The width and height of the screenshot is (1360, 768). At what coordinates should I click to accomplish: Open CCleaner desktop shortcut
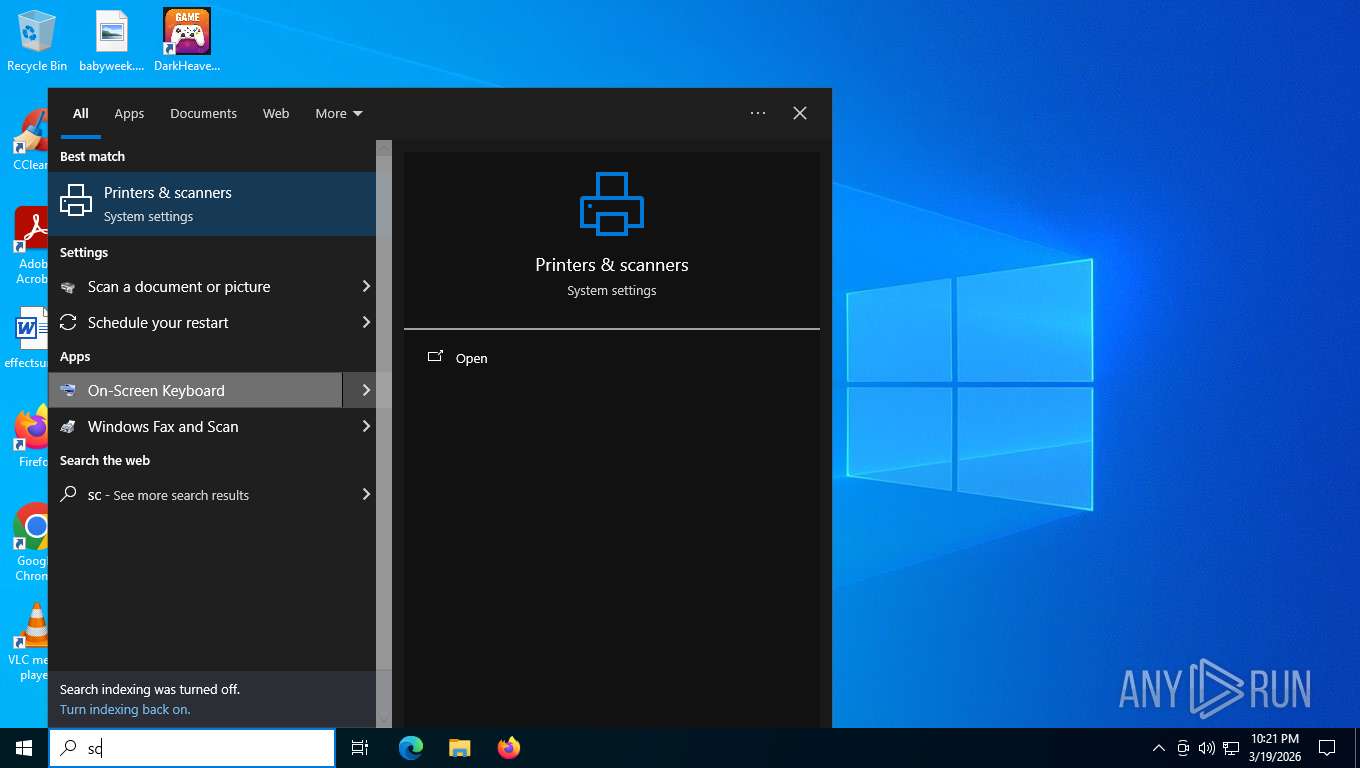31,140
